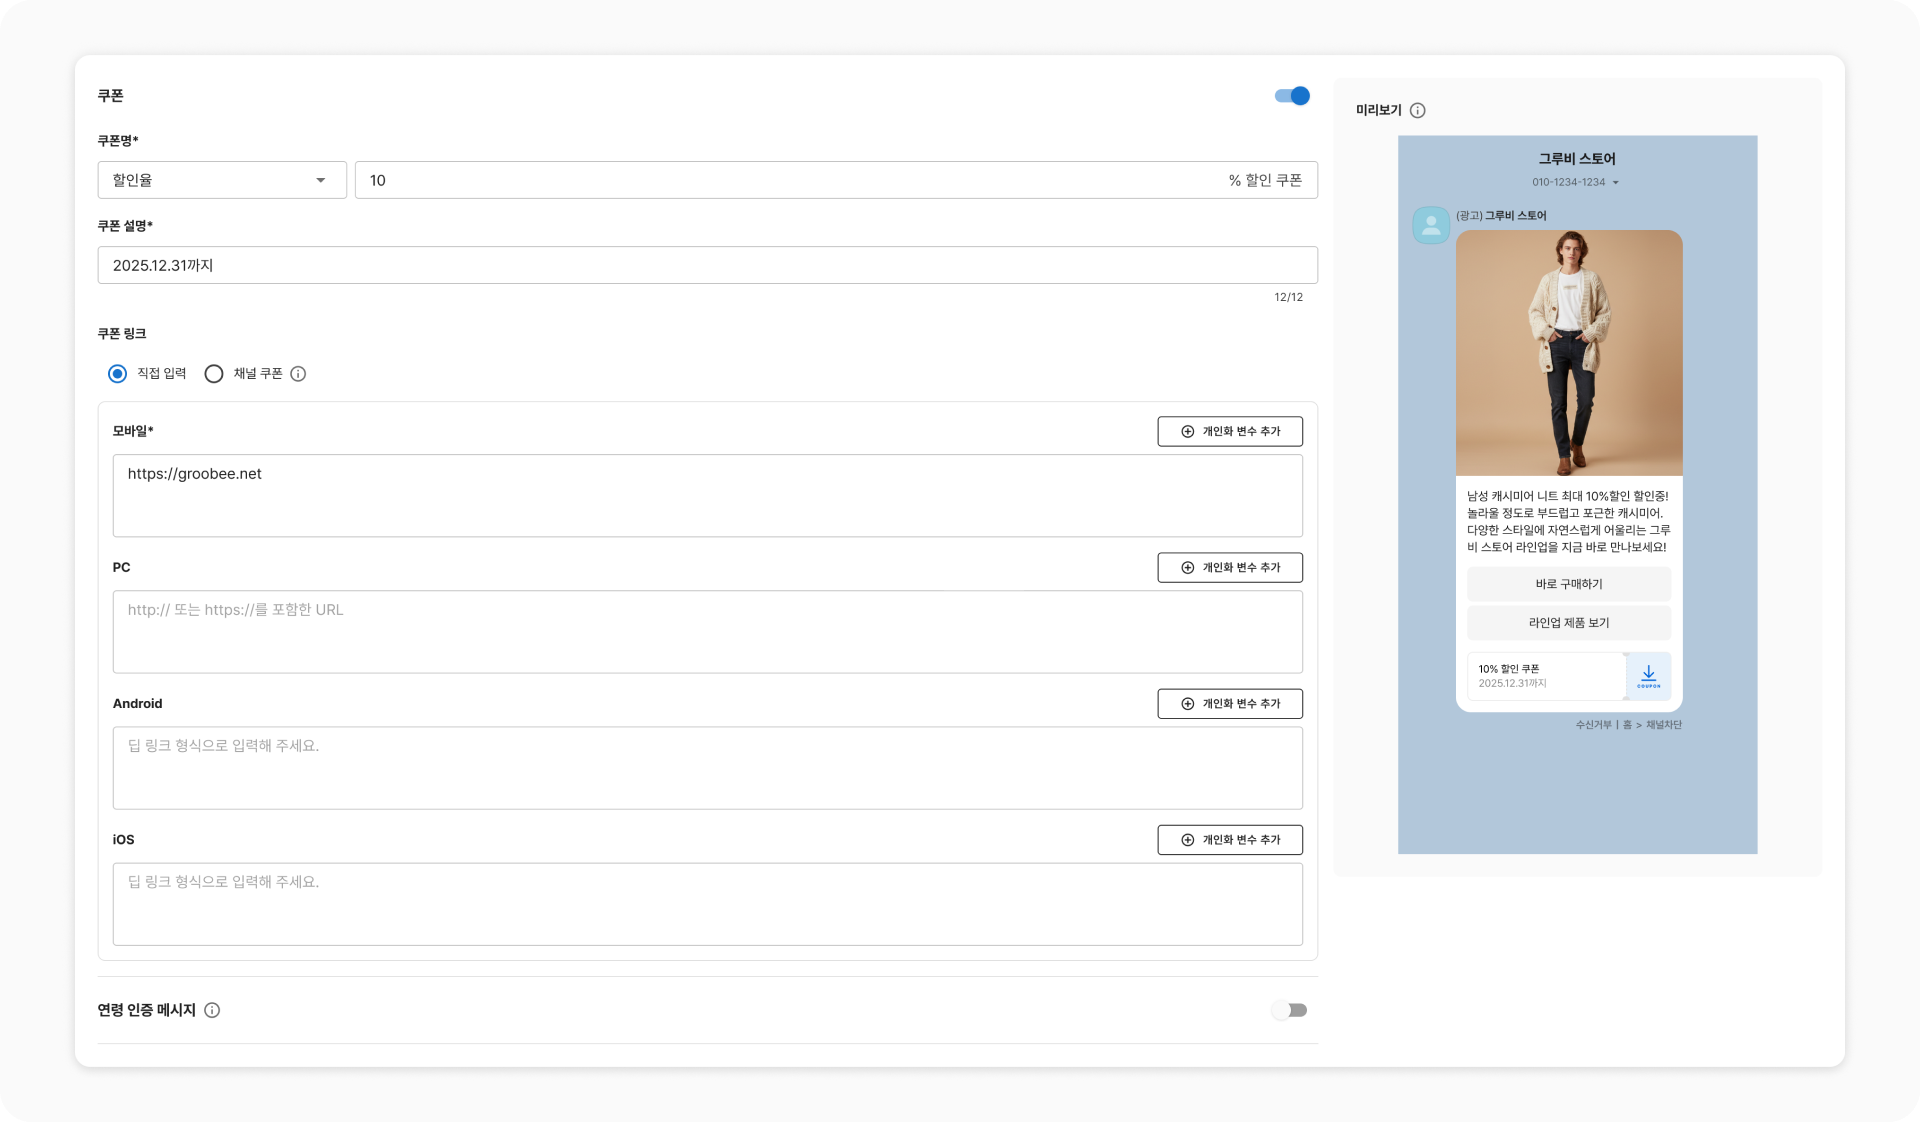Image resolution: width=1920 pixels, height=1122 pixels.
Task: Click the PC 개인화 변수 추가 button
Action: coord(1229,568)
